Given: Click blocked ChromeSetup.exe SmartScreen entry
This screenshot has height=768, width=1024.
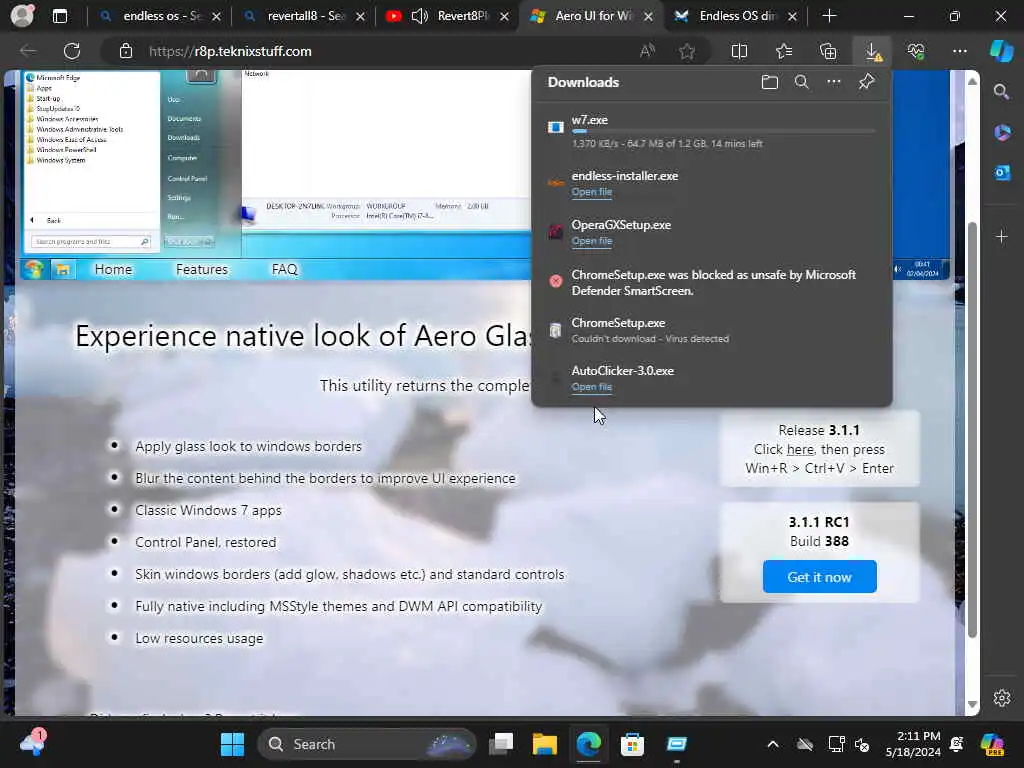Looking at the screenshot, I should [x=712, y=282].
